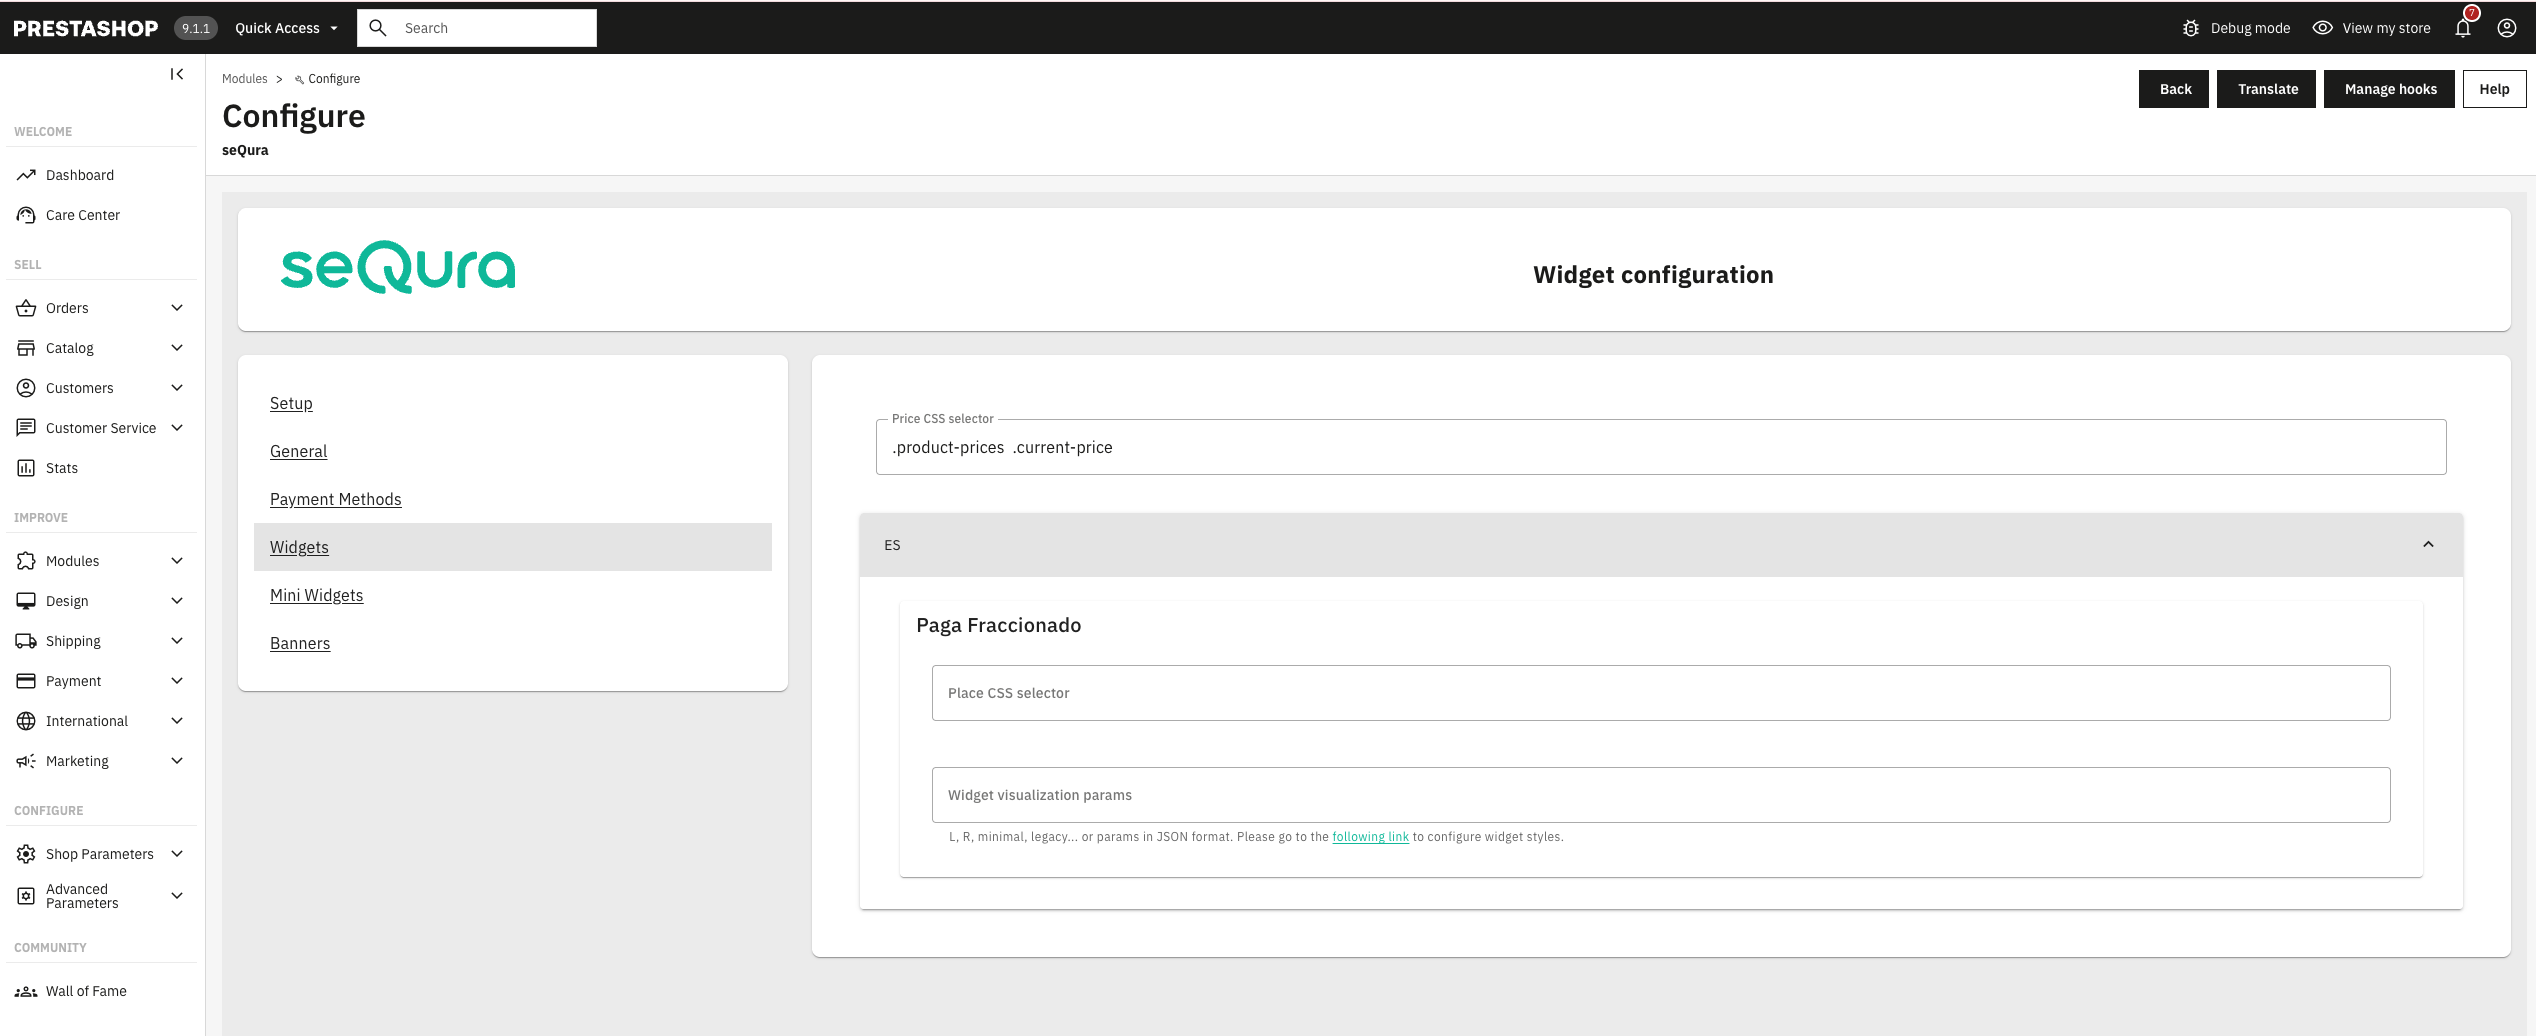The width and height of the screenshot is (2536, 1036).
Task: Click the Shop Parameters gear icon
Action: click(x=26, y=854)
